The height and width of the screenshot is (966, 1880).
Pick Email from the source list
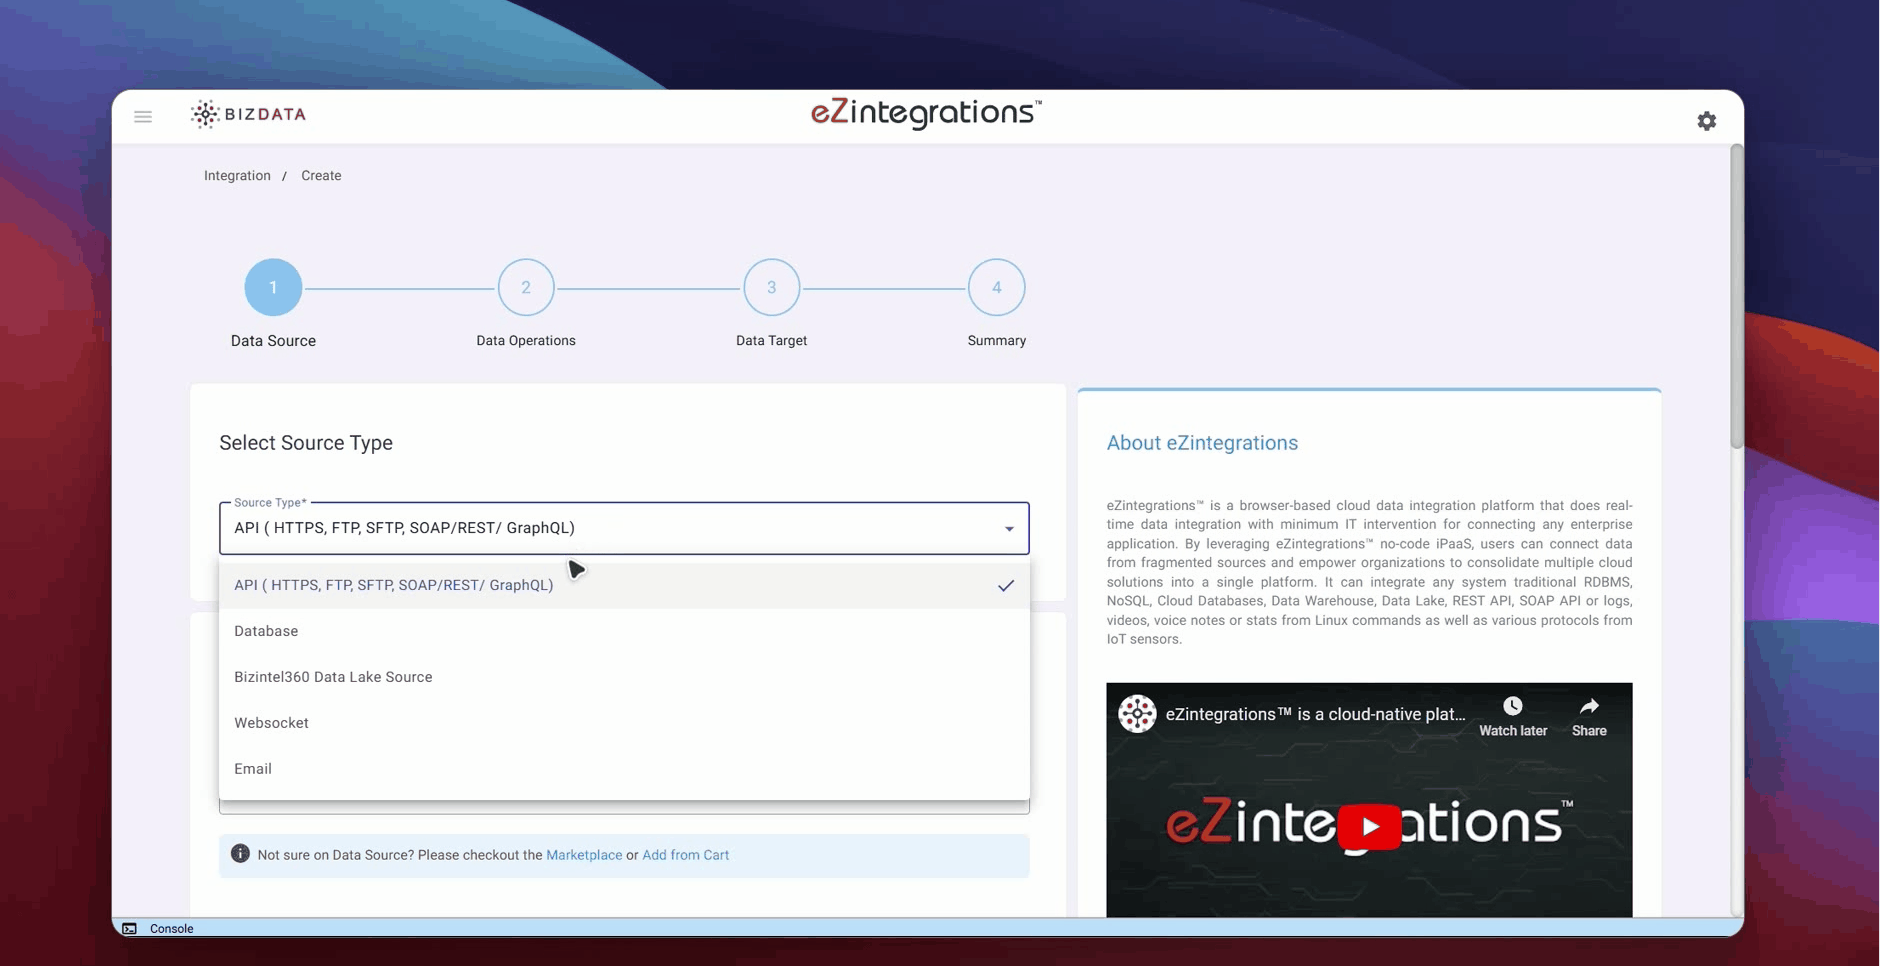click(253, 769)
